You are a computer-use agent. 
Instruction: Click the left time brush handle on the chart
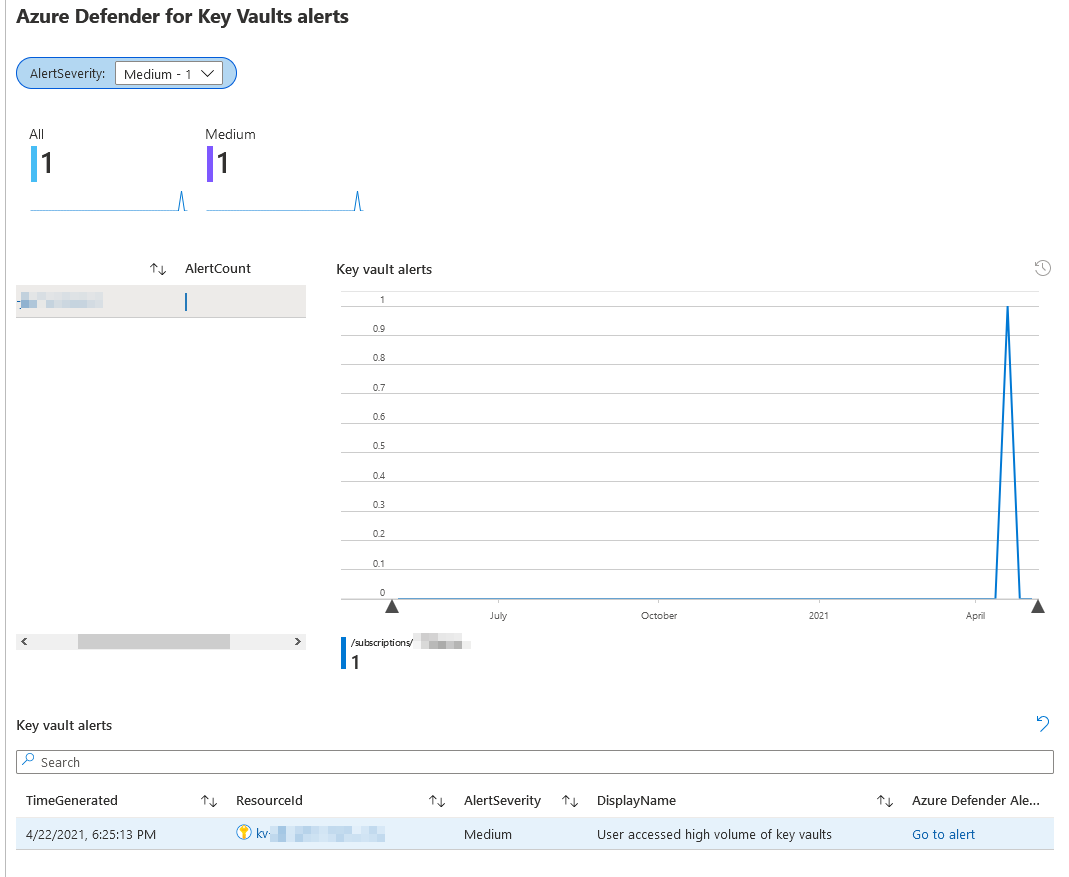point(392,605)
